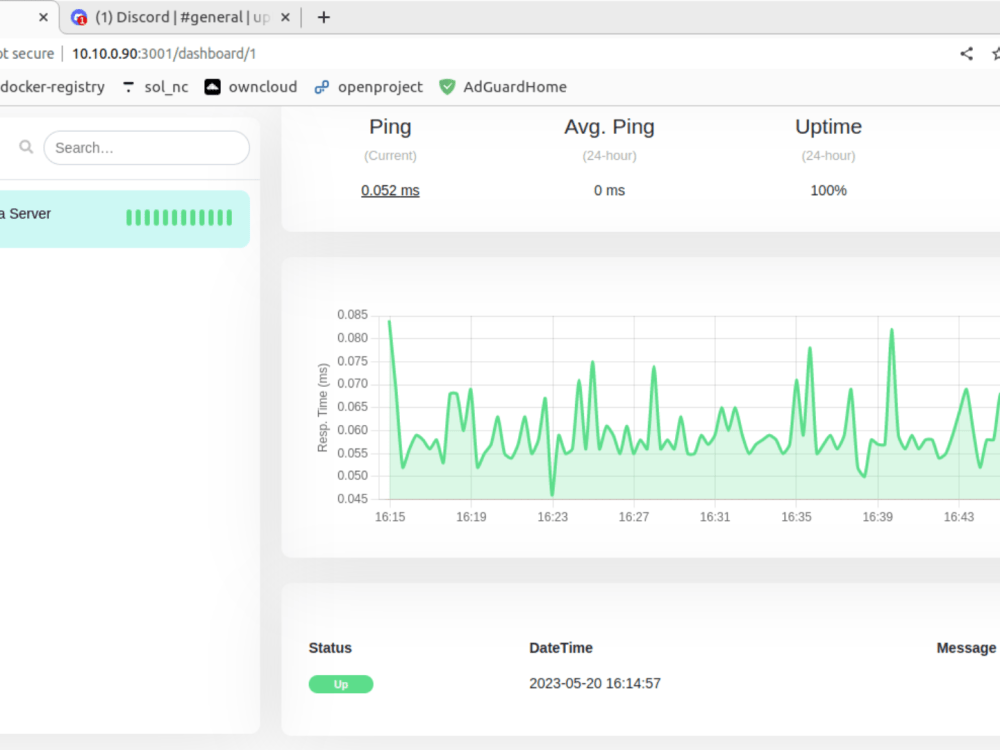Screen dimensions: 1000x750
Task: Click the Search field in the sidebar
Action: pyautogui.click(x=146, y=147)
